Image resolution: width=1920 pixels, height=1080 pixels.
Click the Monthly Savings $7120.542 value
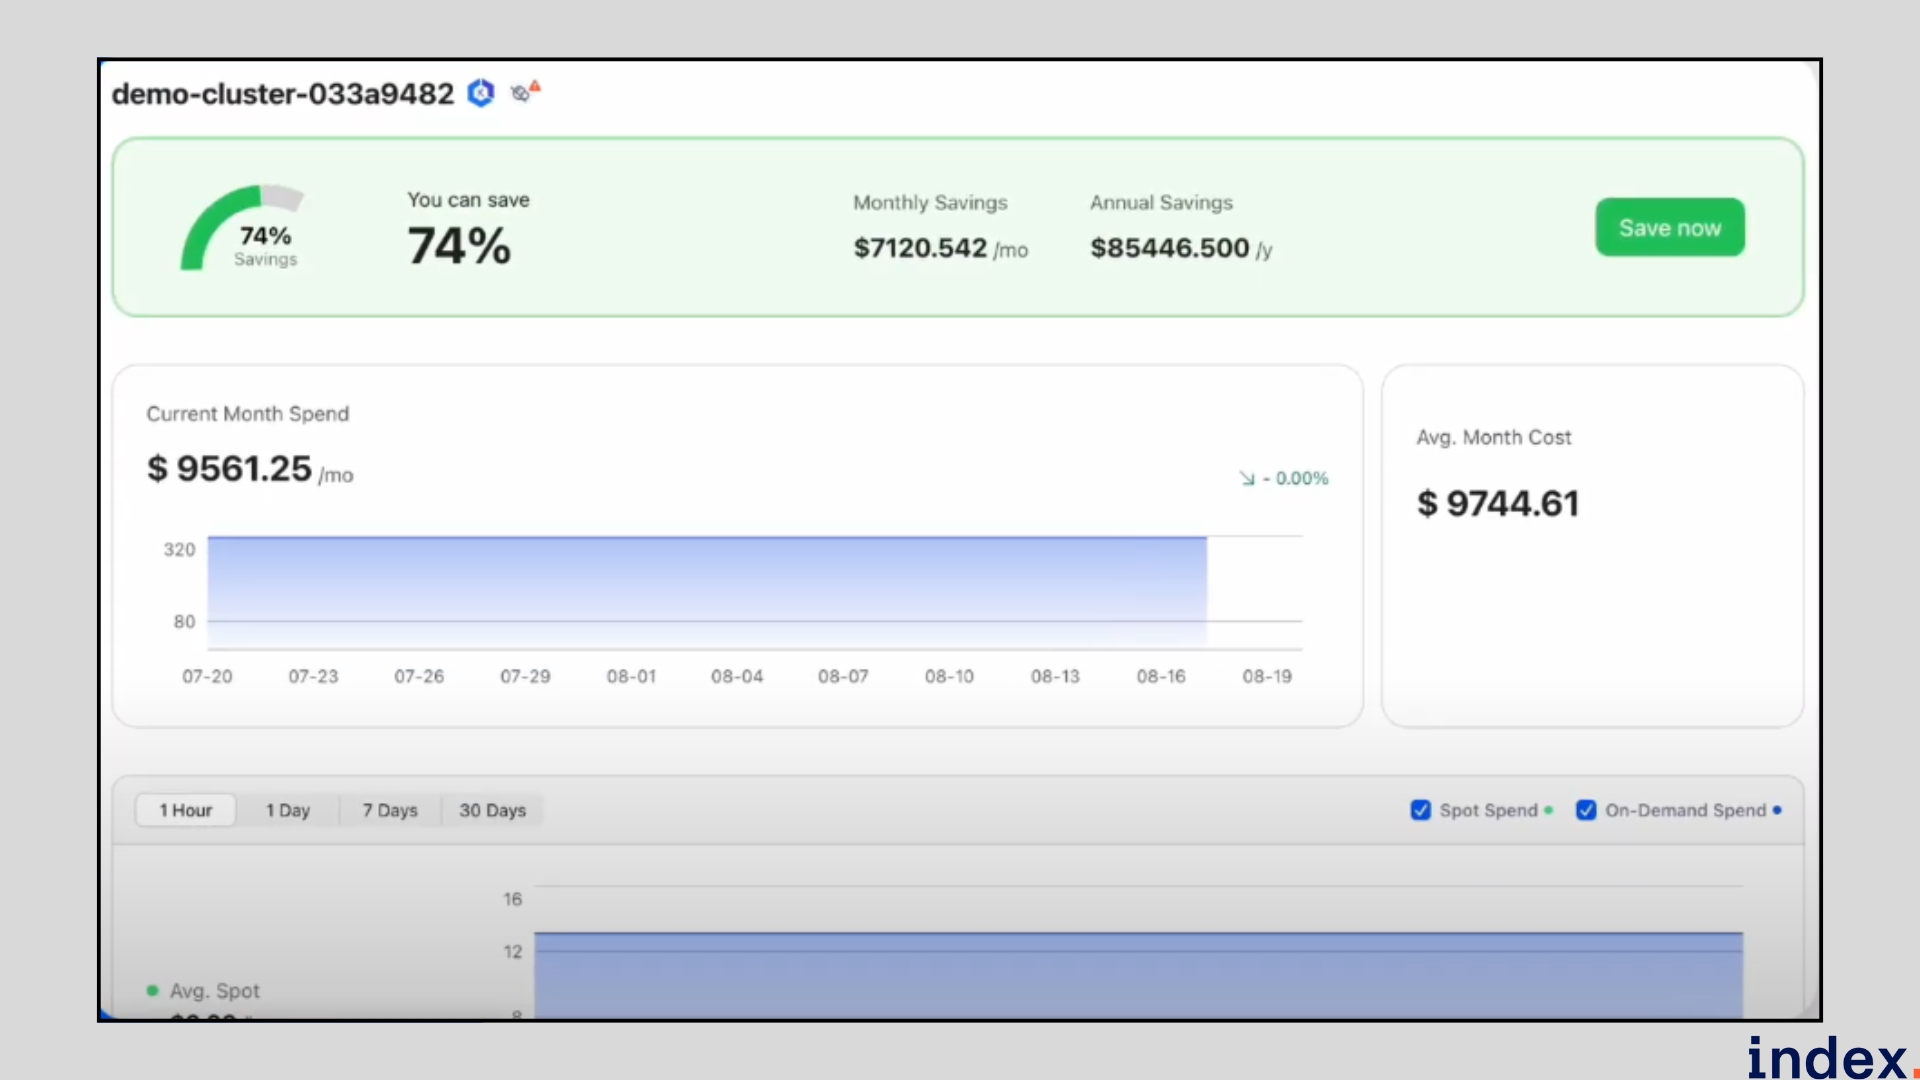coord(920,248)
